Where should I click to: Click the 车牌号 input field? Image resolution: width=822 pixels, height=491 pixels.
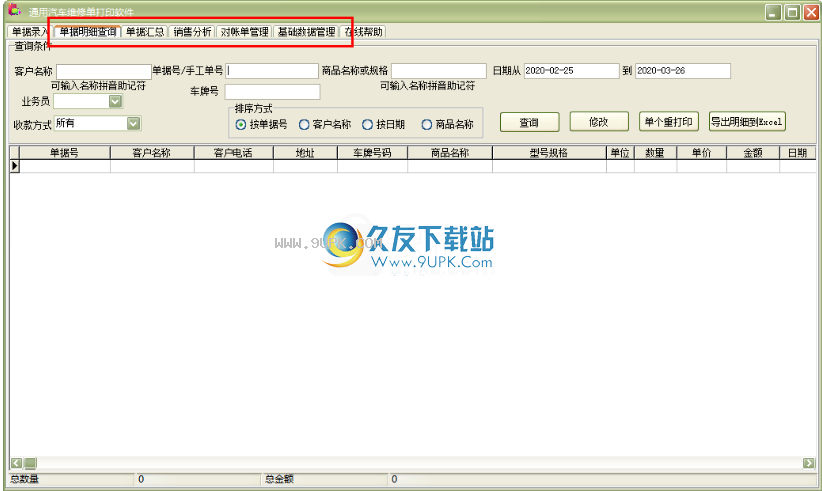click(272, 92)
